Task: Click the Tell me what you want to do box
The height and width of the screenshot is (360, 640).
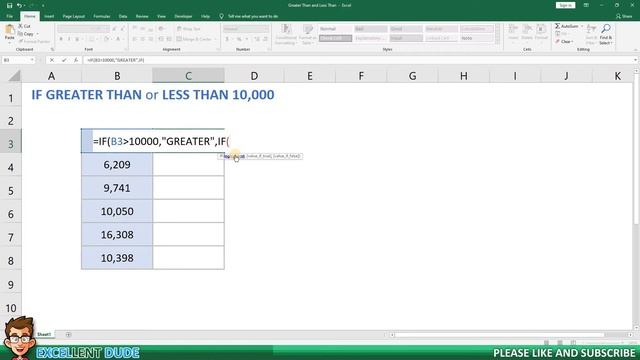Action: pos(253,16)
